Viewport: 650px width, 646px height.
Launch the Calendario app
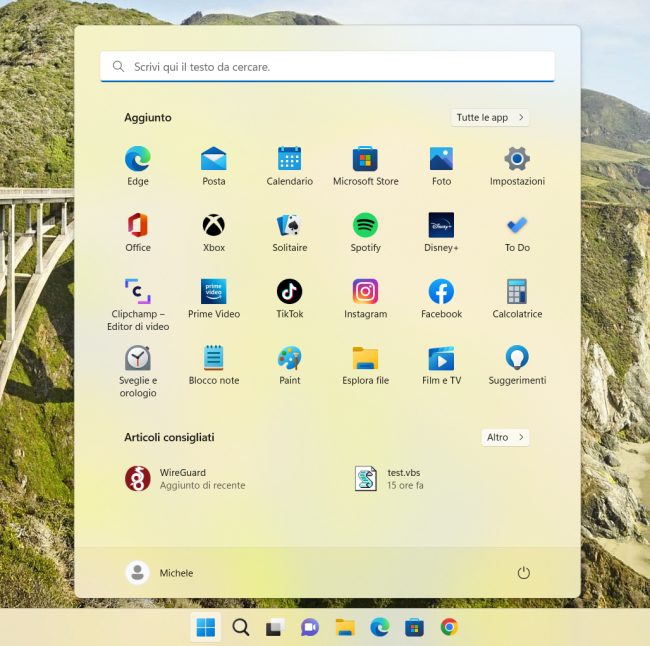click(x=289, y=166)
